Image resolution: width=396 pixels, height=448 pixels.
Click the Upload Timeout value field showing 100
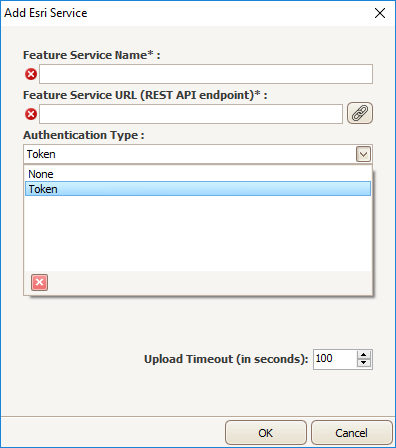tap(335, 359)
